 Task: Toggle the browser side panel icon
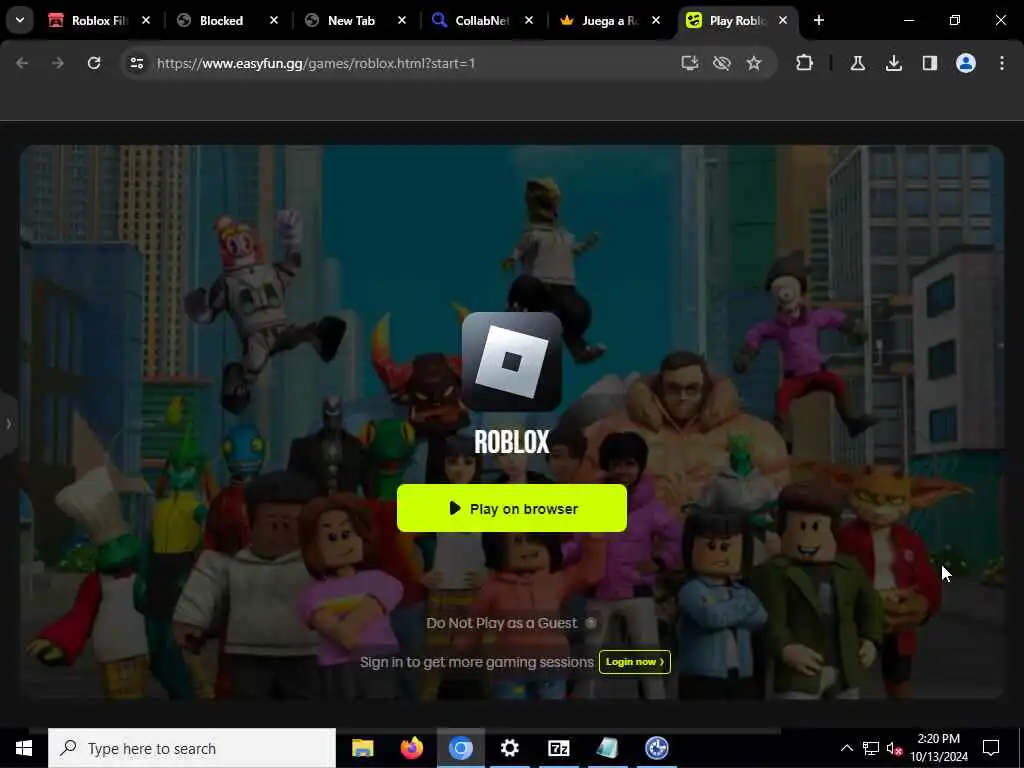click(929, 63)
